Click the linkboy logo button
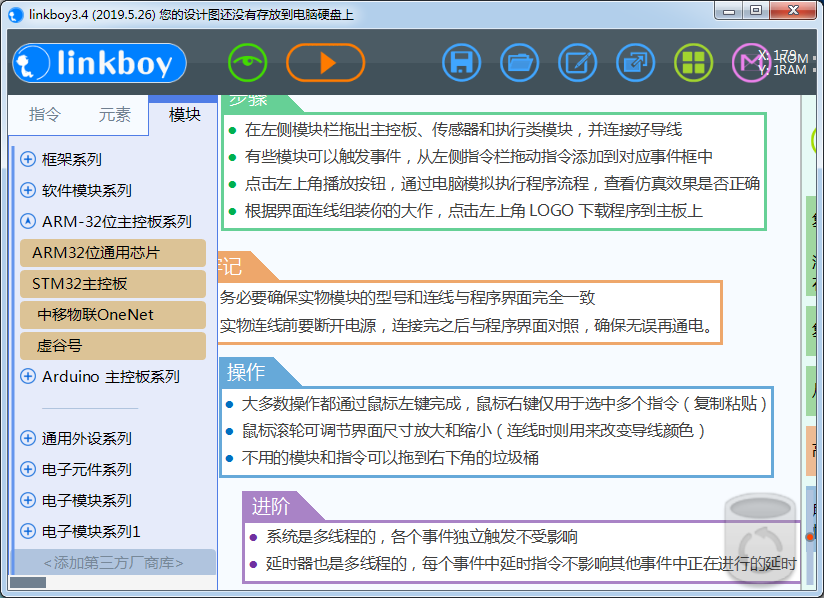 pos(99,63)
